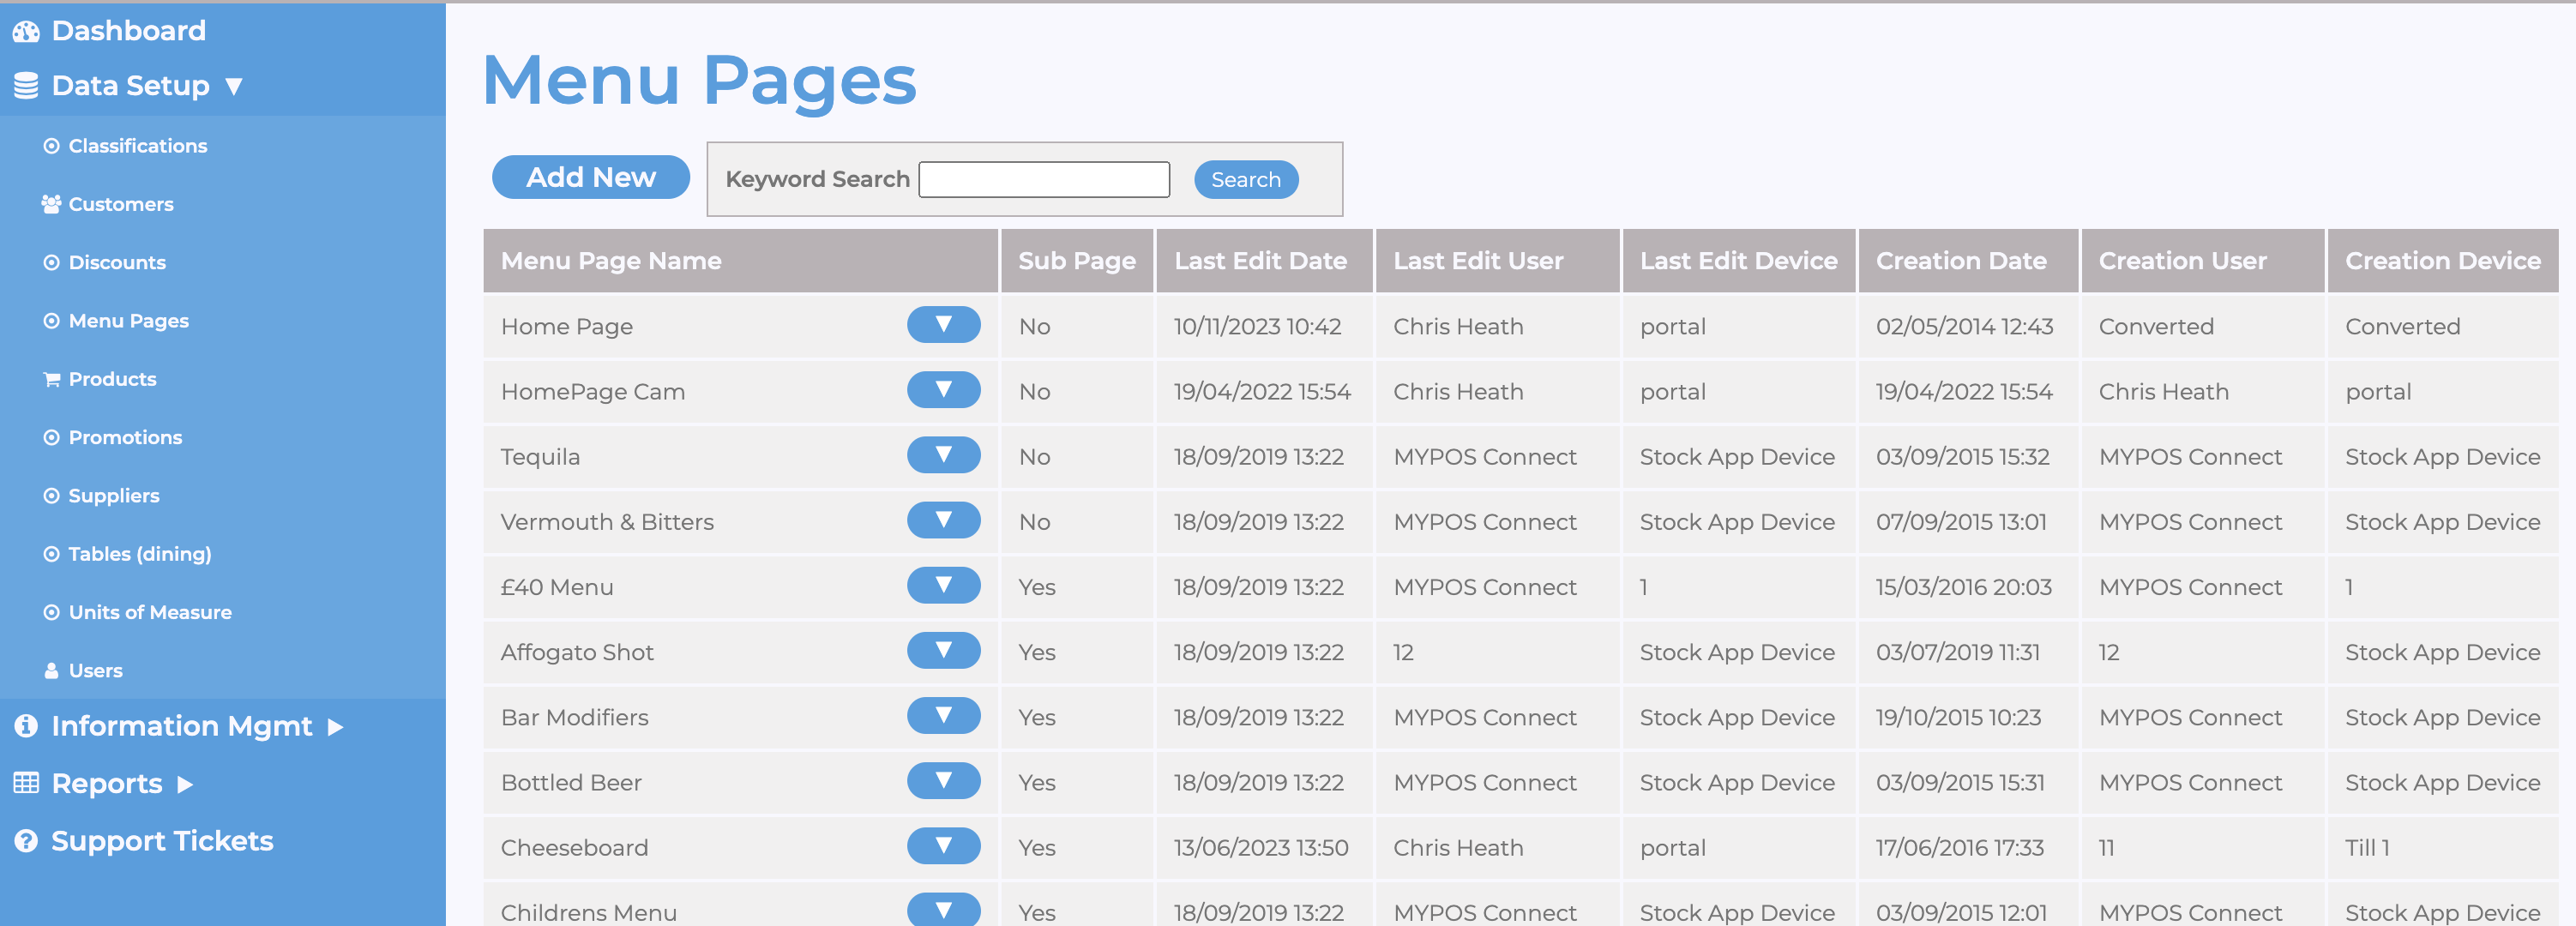Open dropdown for £40 Menu row

point(943,585)
